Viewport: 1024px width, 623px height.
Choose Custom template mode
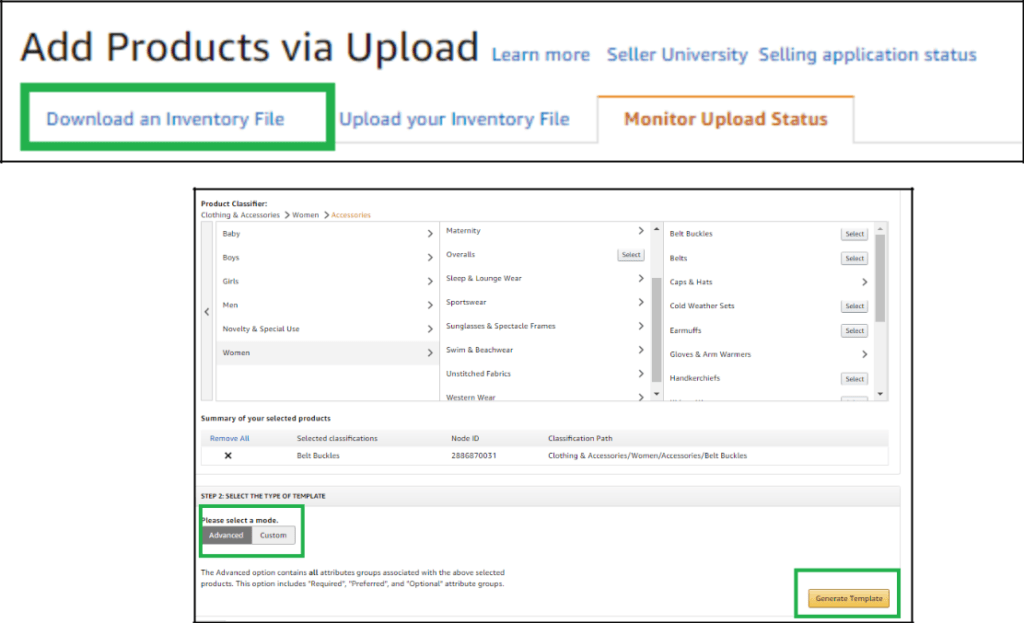pos(273,535)
